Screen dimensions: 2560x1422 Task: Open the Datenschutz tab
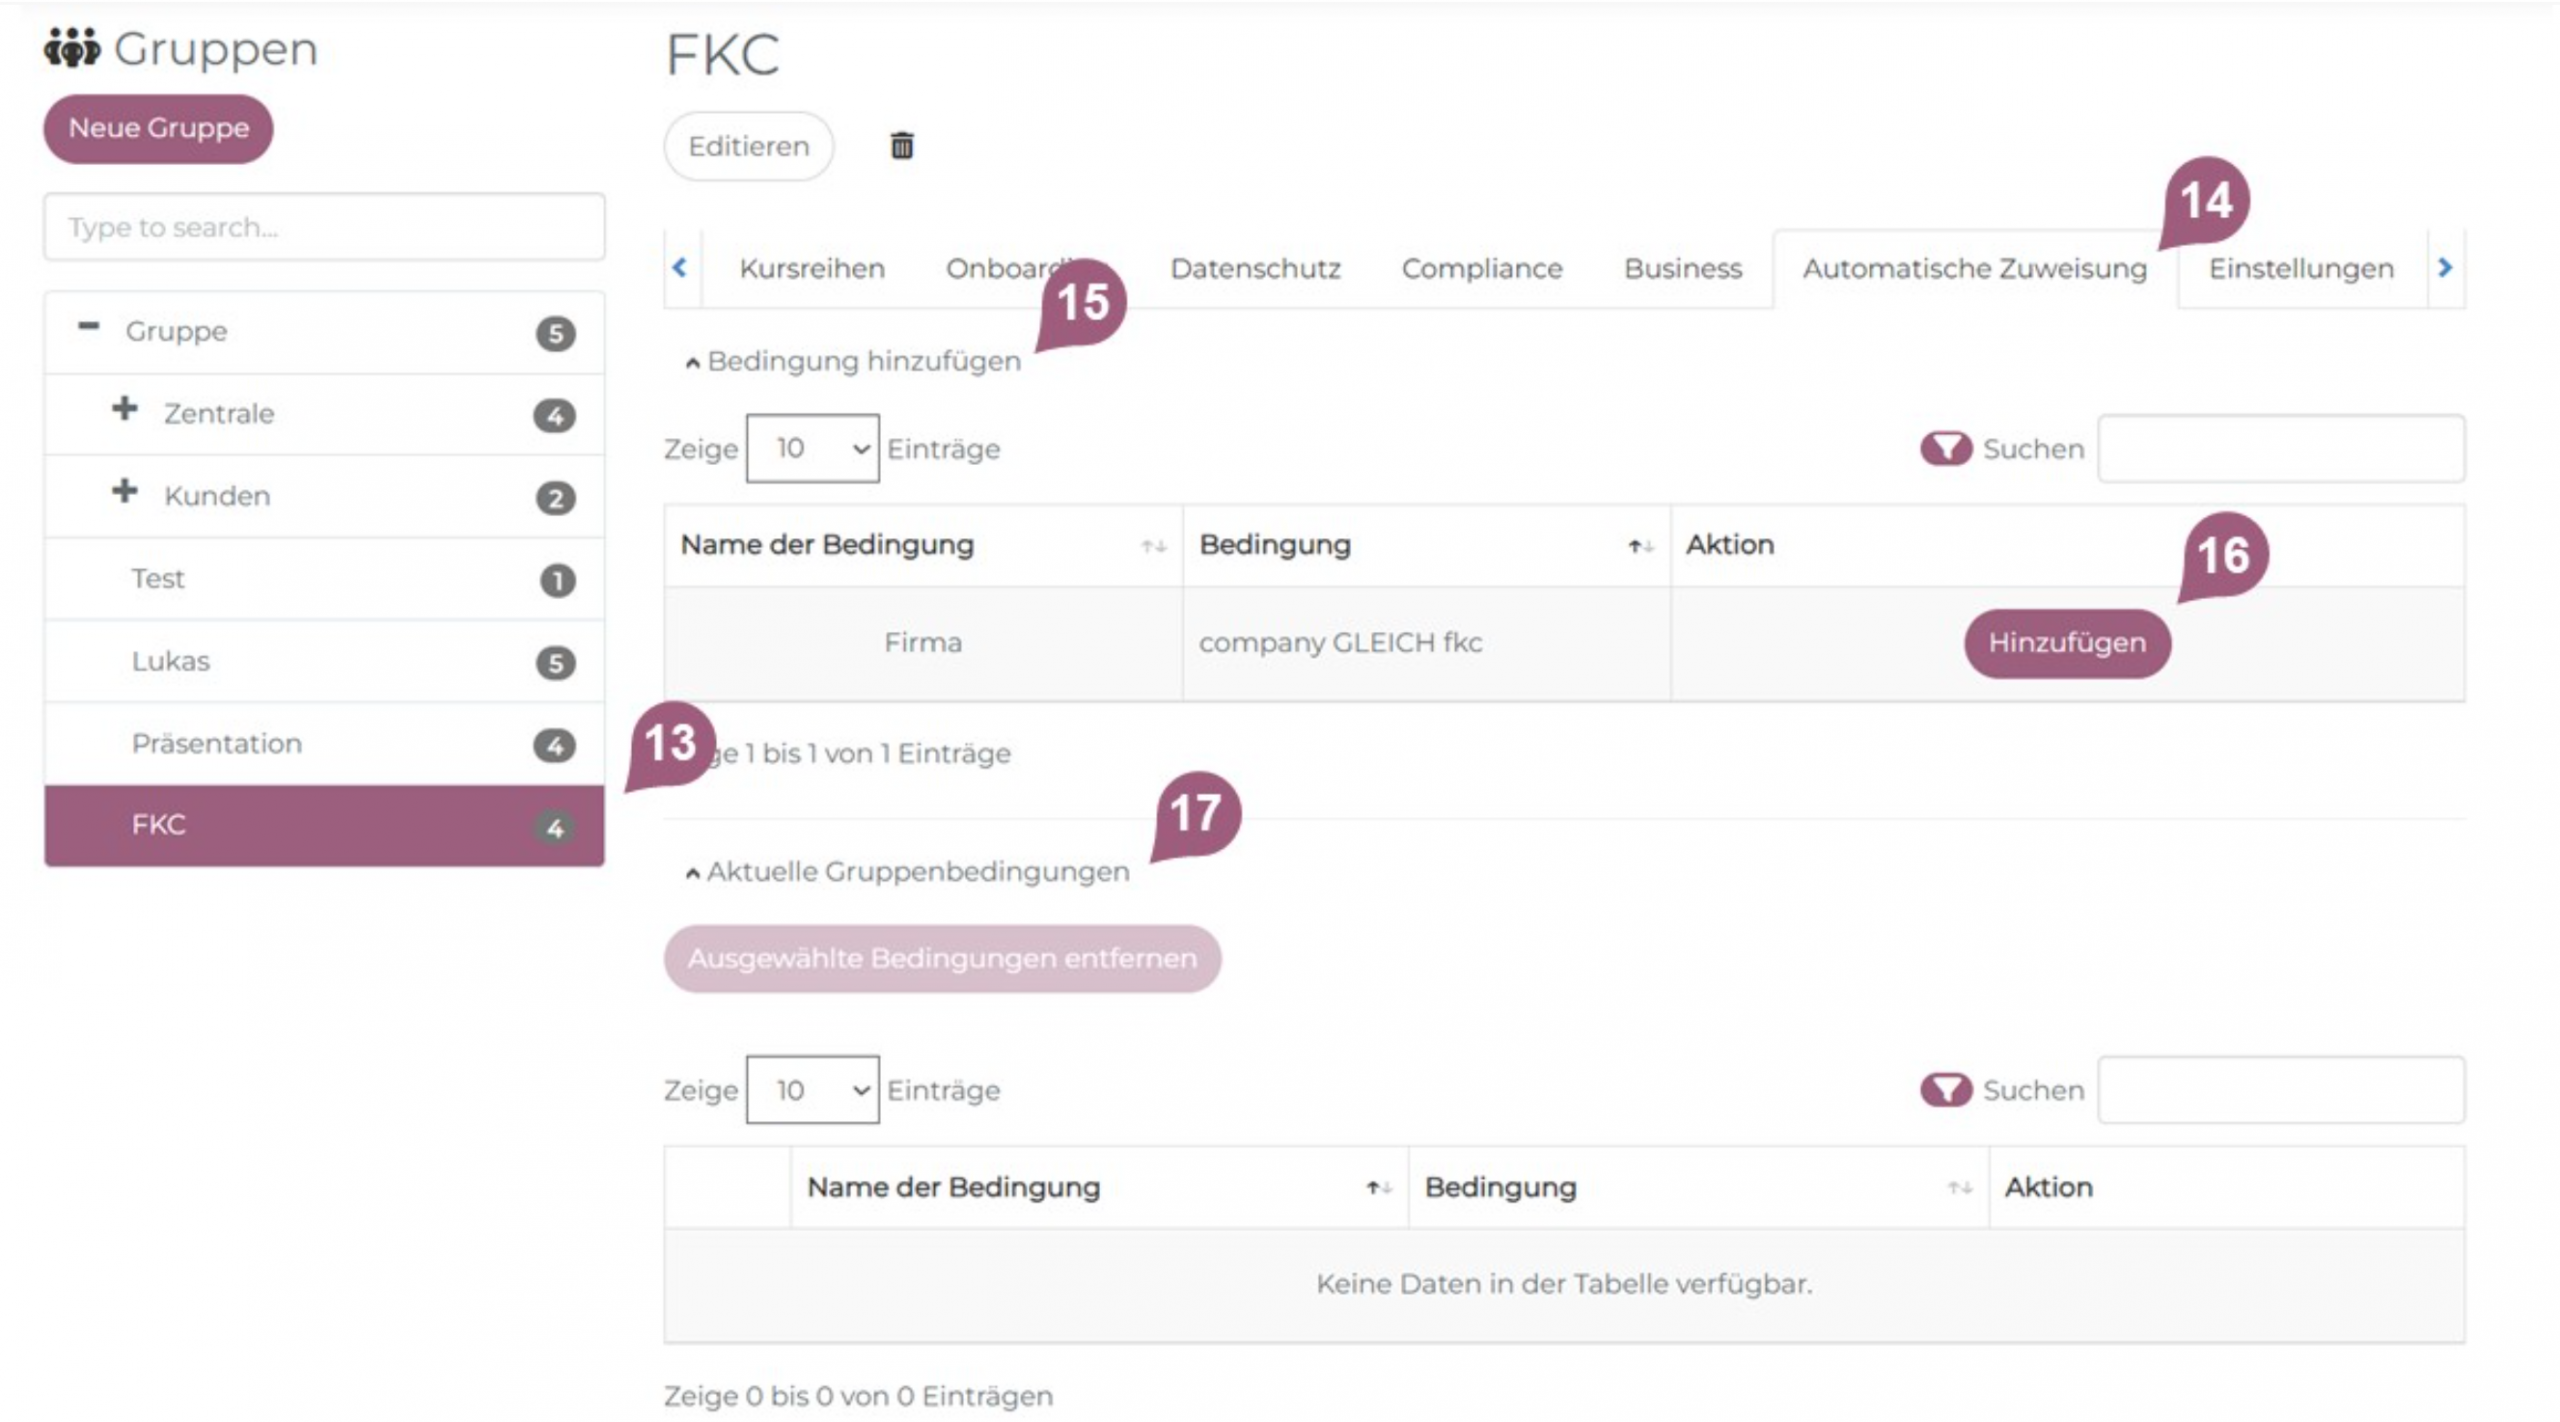point(1254,269)
